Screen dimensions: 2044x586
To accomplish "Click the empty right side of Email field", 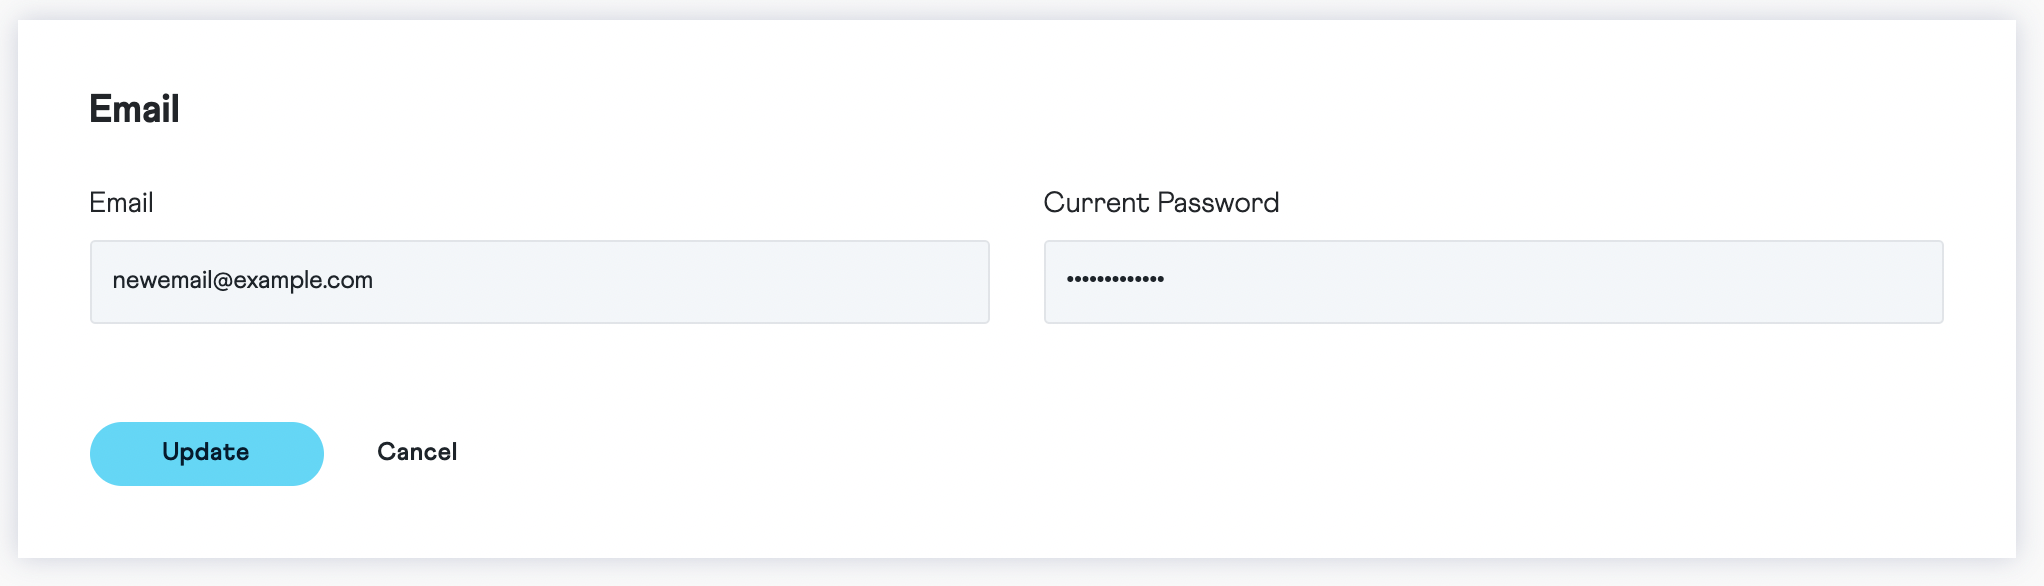I will [x=800, y=282].
